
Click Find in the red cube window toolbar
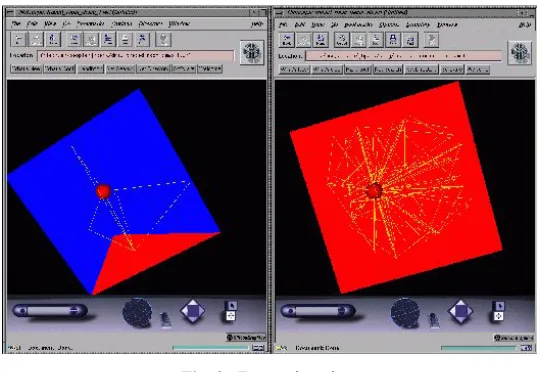tap(410, 40)
